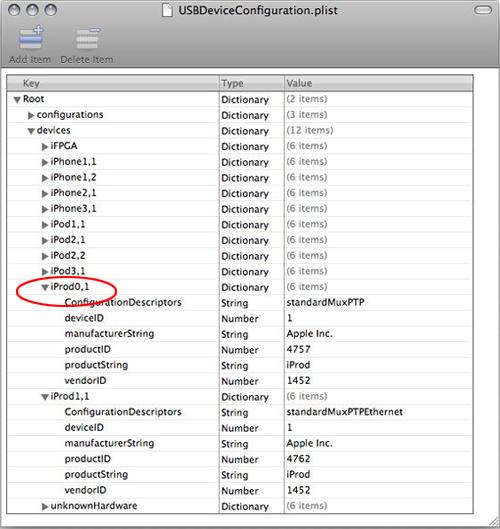Select the iProd1,1 key label
This screenshot has width=500, height=529.
[x=70, y=396]
